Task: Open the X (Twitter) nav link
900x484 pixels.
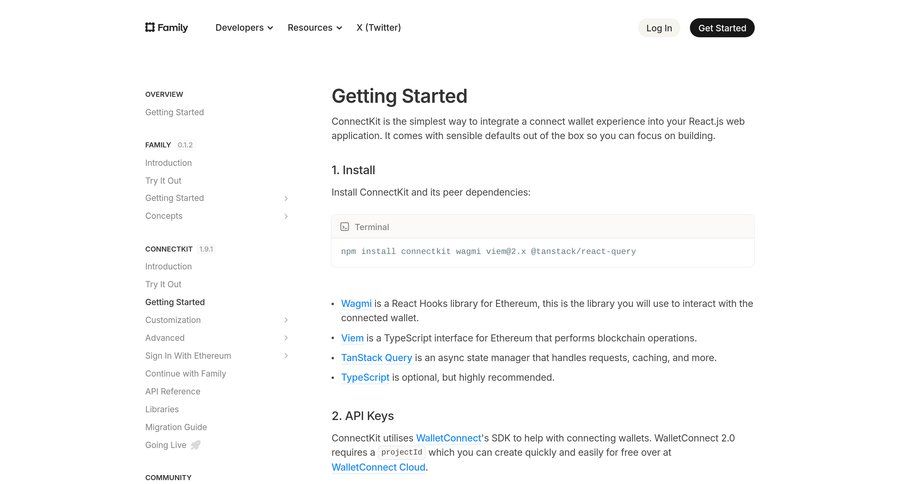Action: (x=378, y=28)
